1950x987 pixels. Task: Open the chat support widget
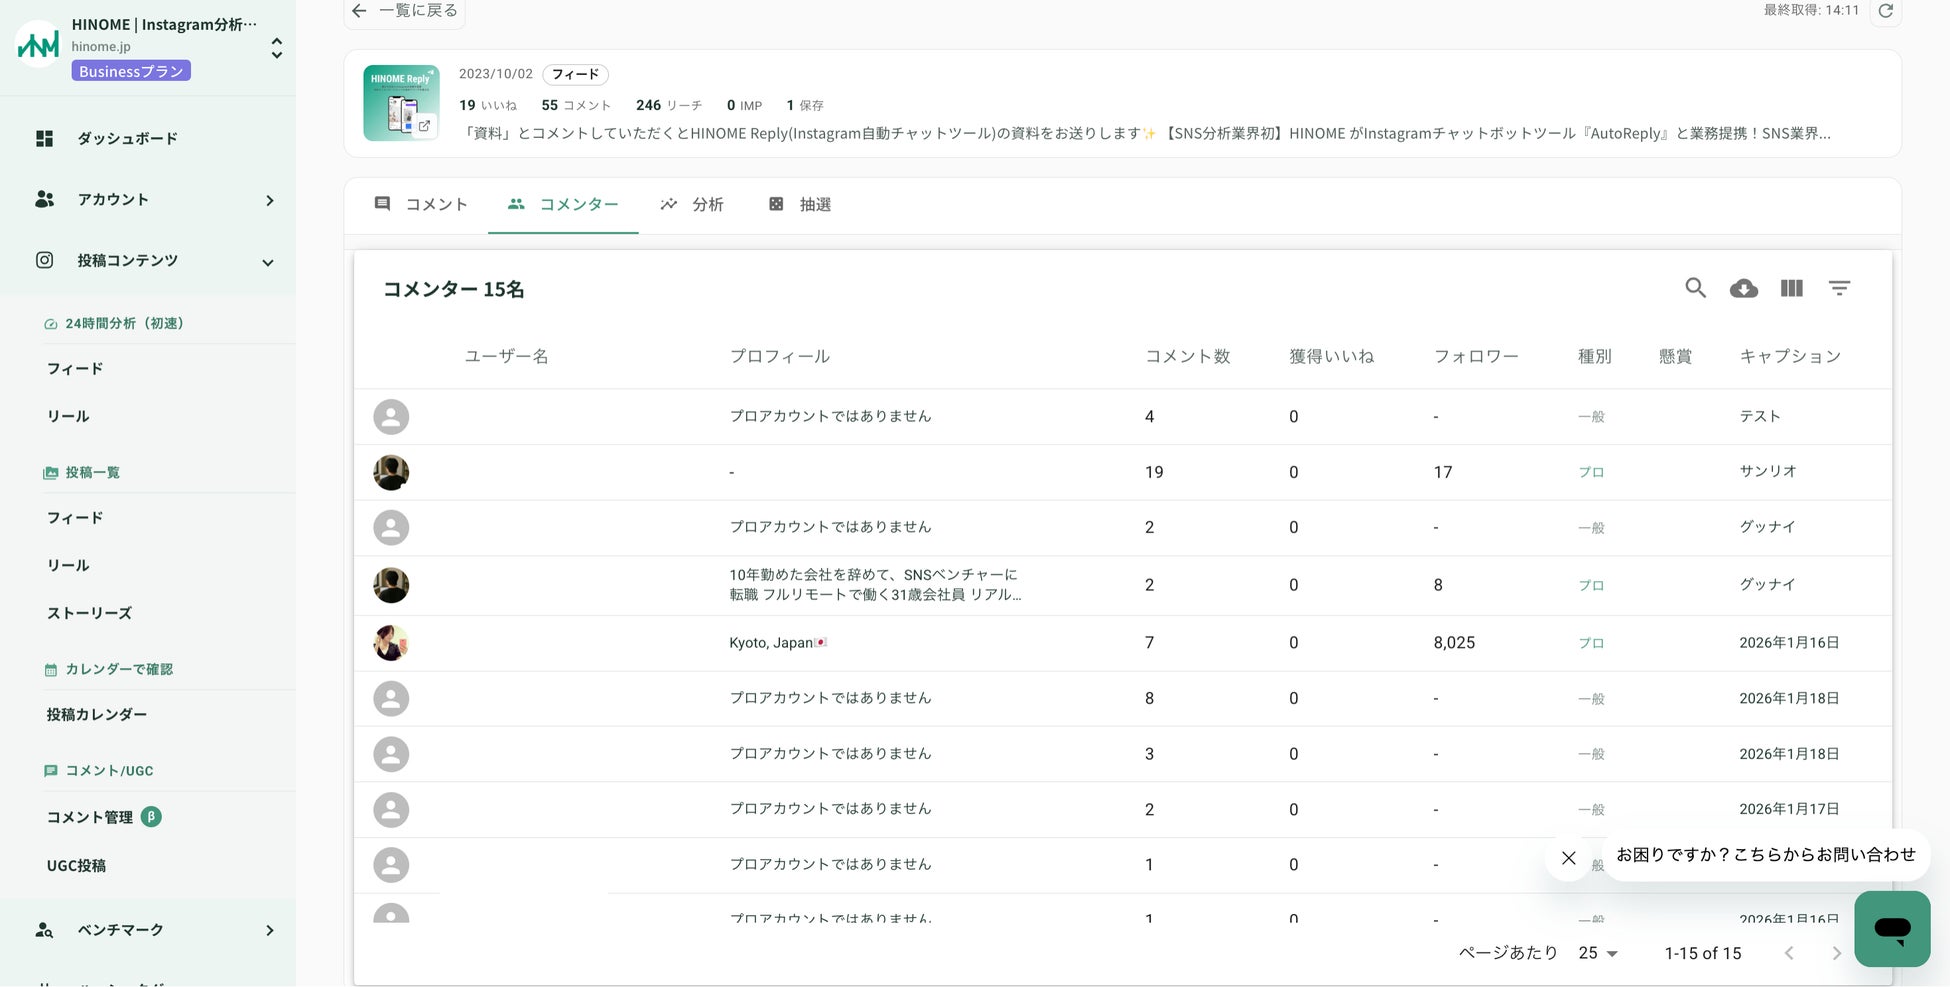tap(1891, 928)
